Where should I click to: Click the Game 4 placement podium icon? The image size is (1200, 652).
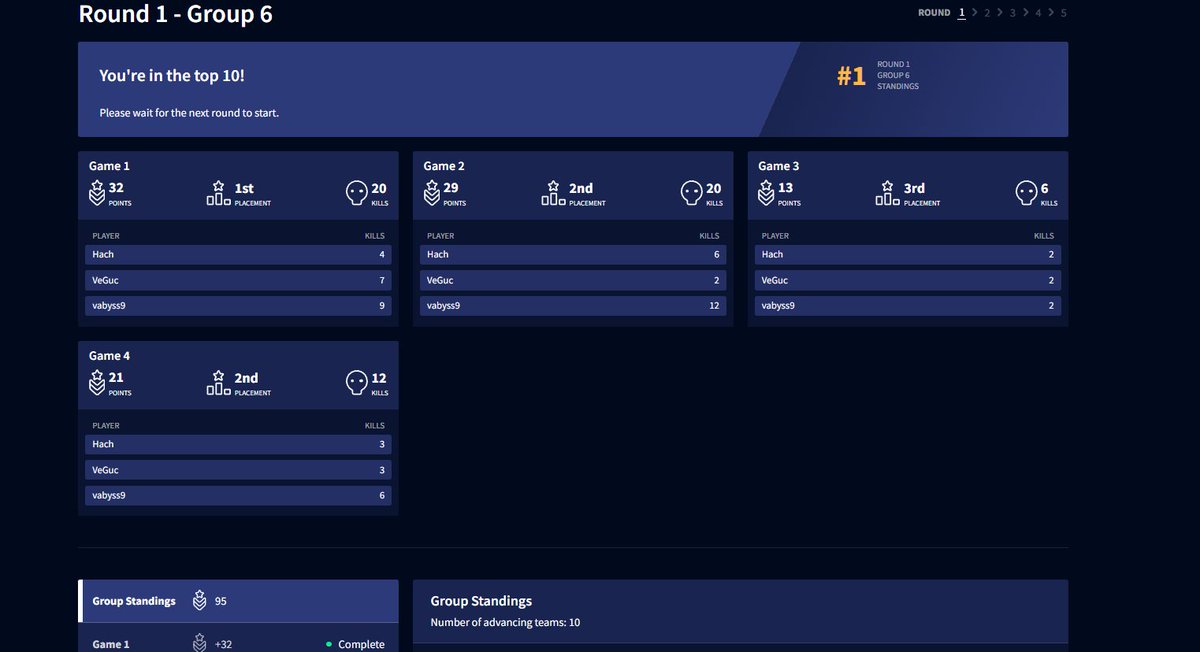[218, 383]
